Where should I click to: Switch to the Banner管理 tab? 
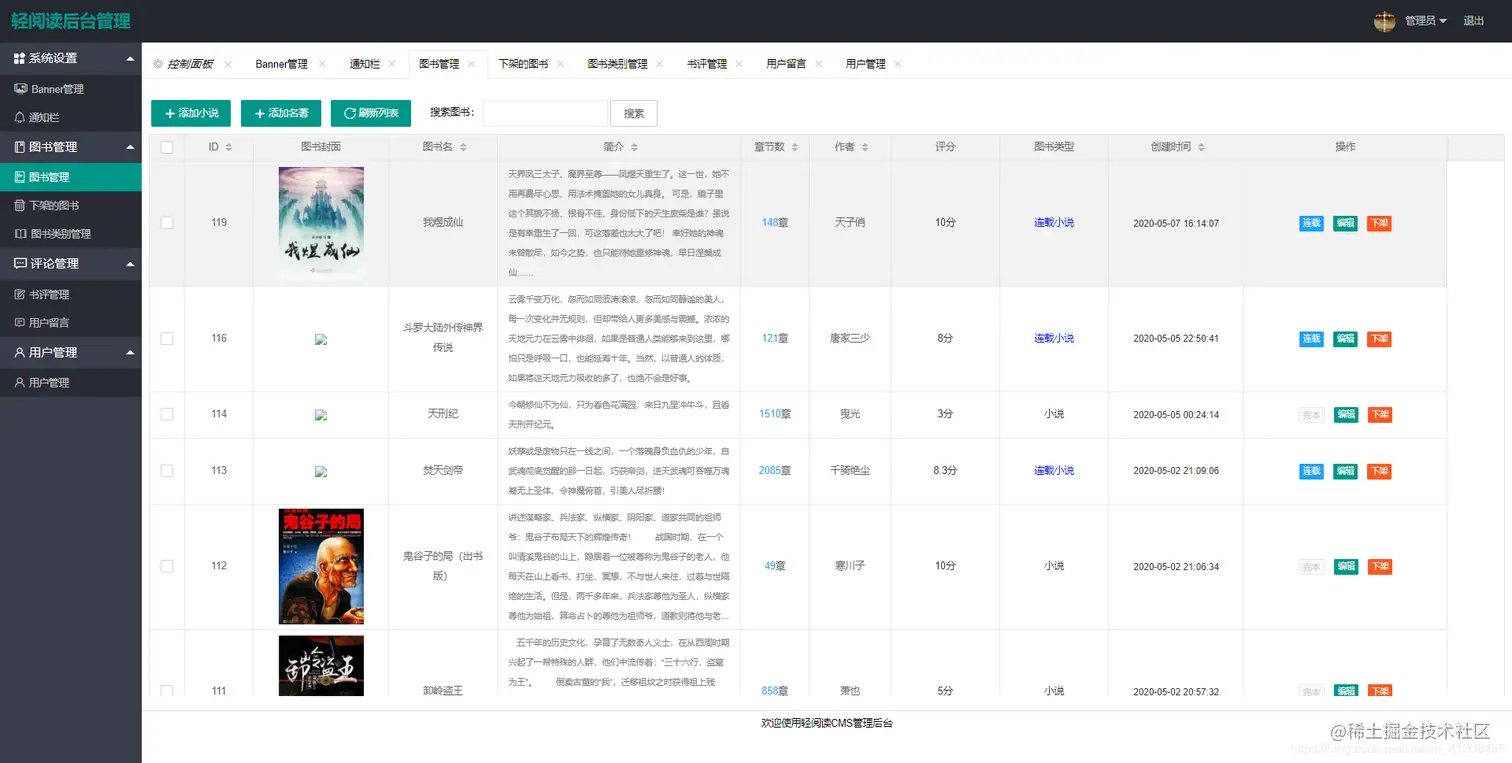pyautogui.click(x=282, y=64)
